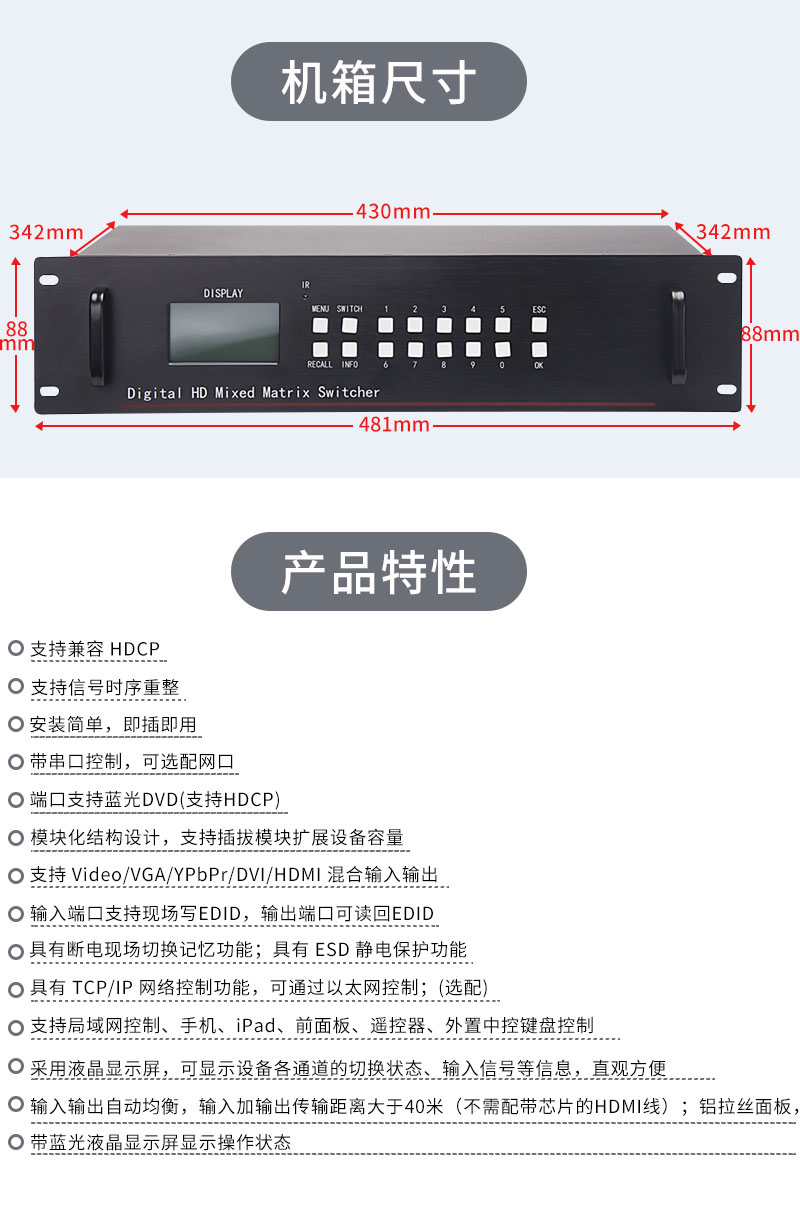
Task: Click the 带串口控制，可选配网口 feature text
Action: pyautogui.click(x=132, y=762)
